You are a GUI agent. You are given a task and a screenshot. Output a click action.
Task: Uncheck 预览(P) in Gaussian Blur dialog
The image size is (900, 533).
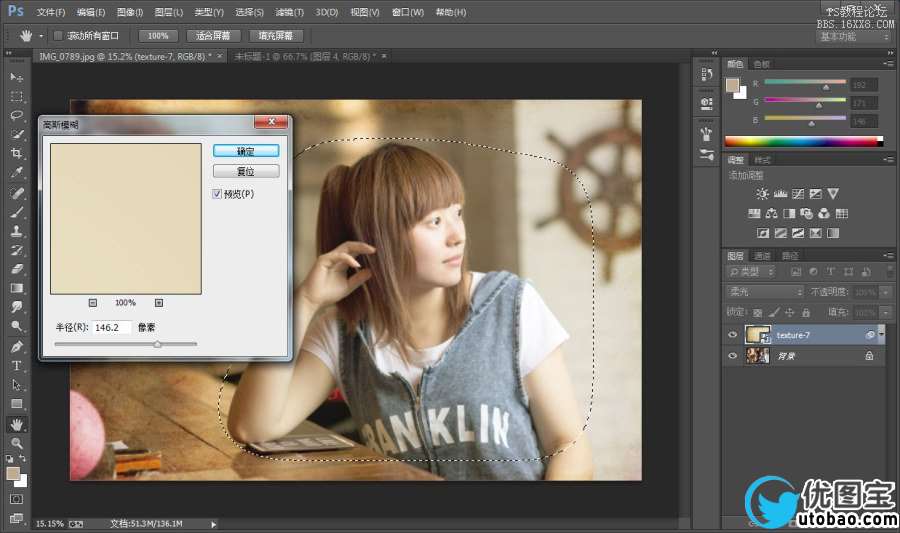217,194
